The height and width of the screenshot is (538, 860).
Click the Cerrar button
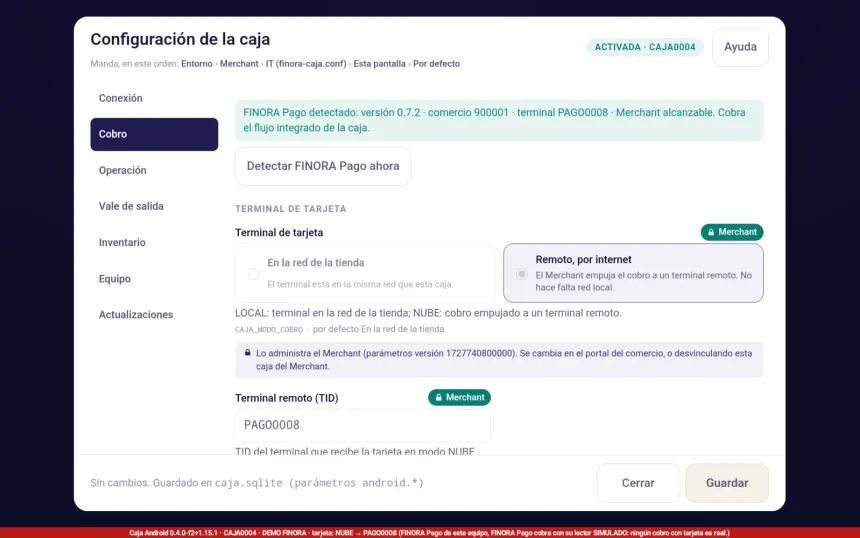(638, 483)
